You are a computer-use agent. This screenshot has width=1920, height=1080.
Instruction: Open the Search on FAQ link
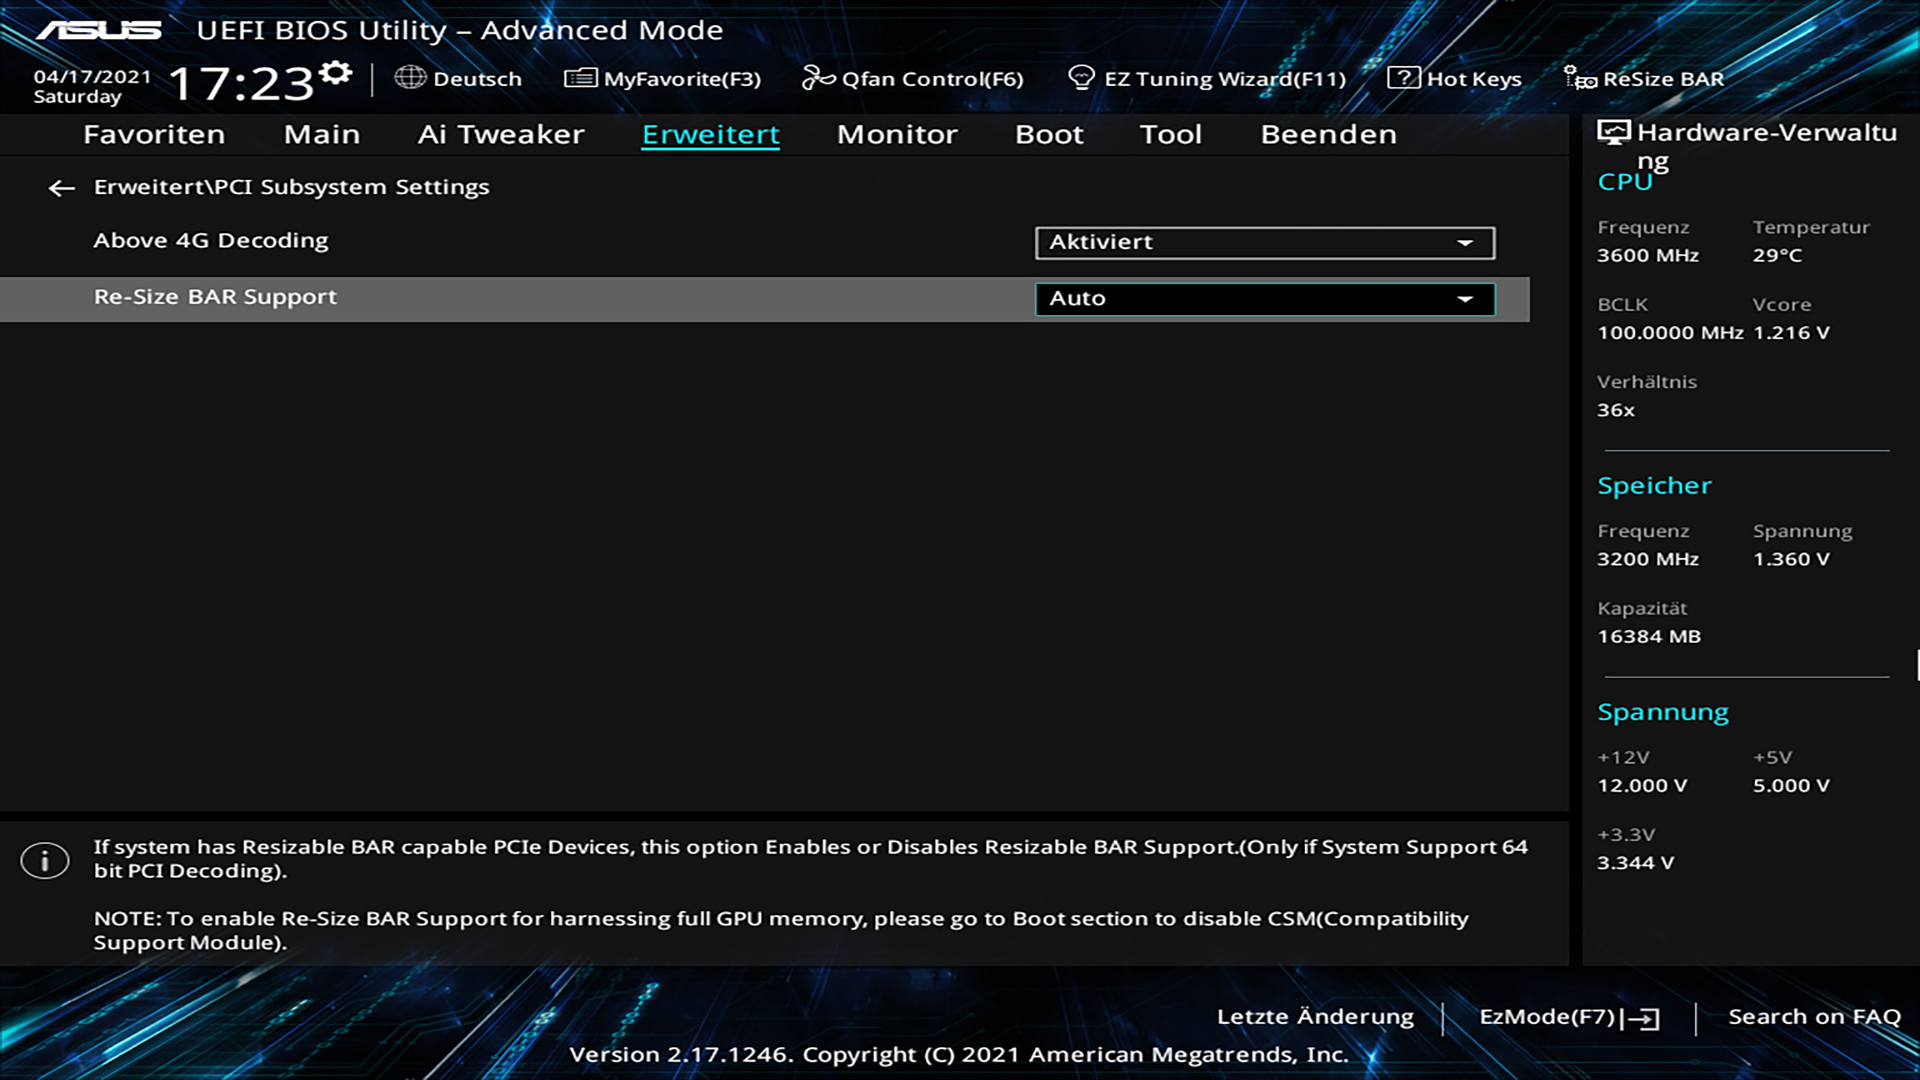(x=1813, y=1017)
